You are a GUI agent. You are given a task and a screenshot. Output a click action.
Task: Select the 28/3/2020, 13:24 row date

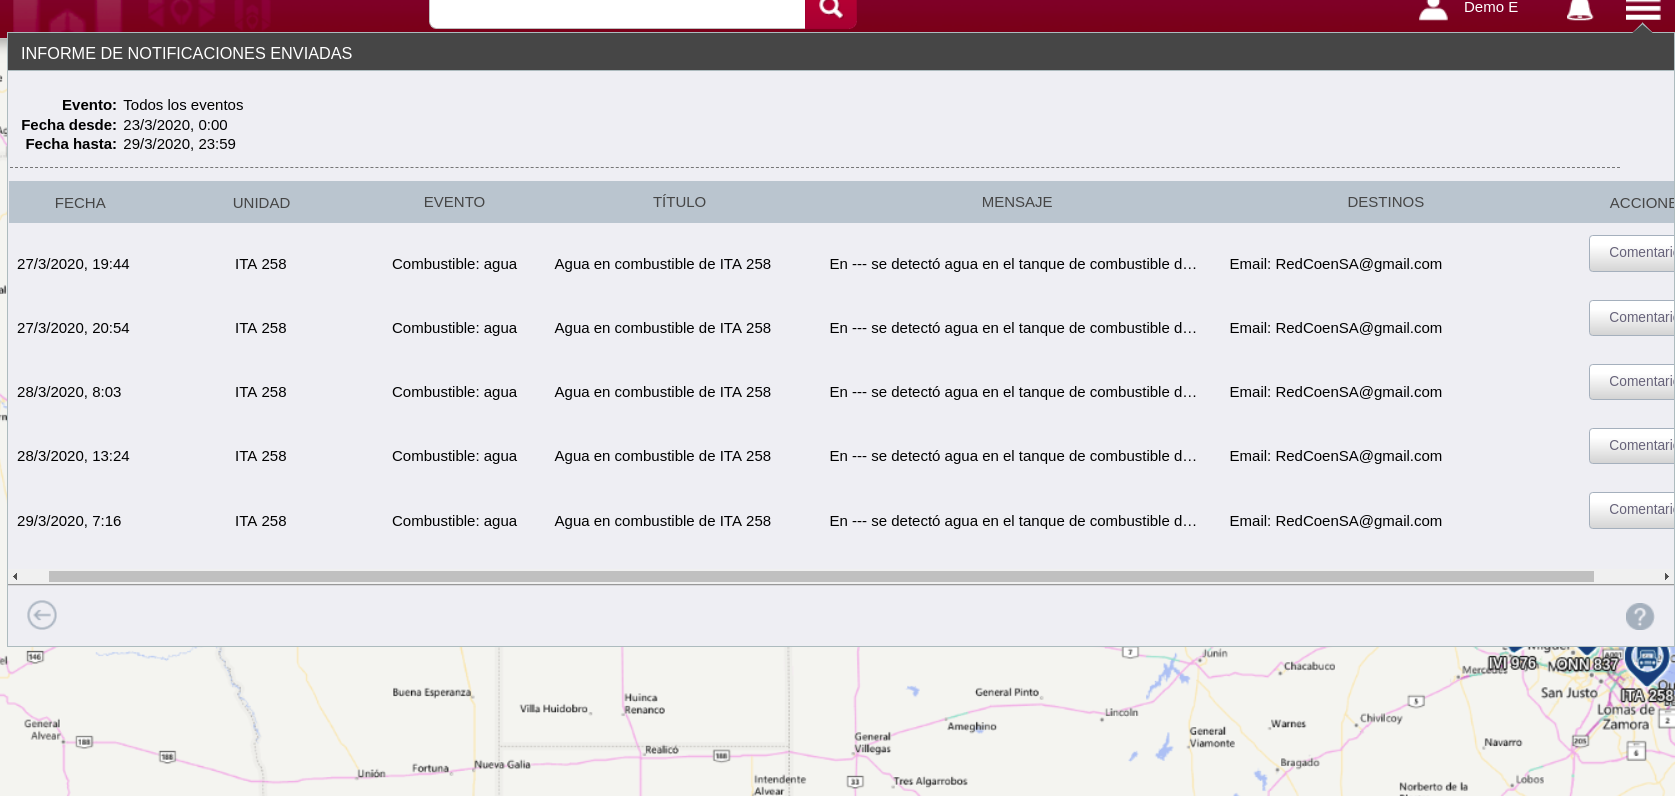[73, 456]
